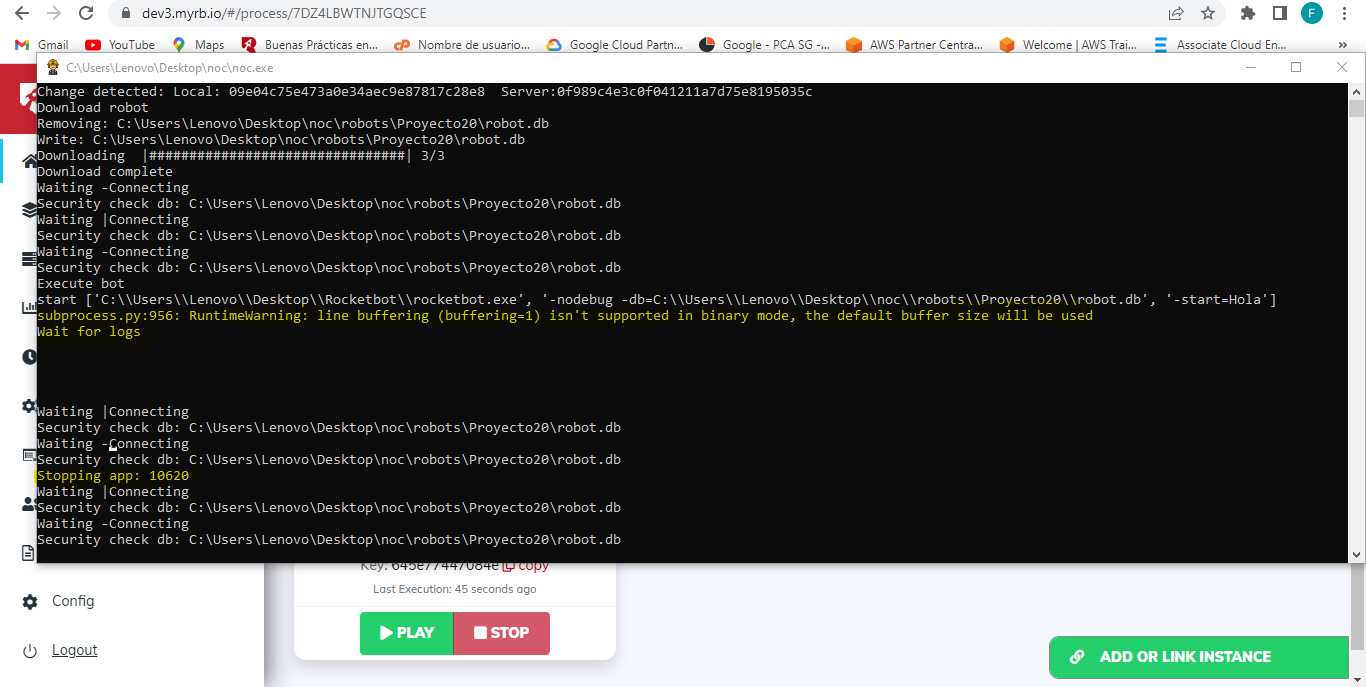Click the Logout link in sidebar

75,650
